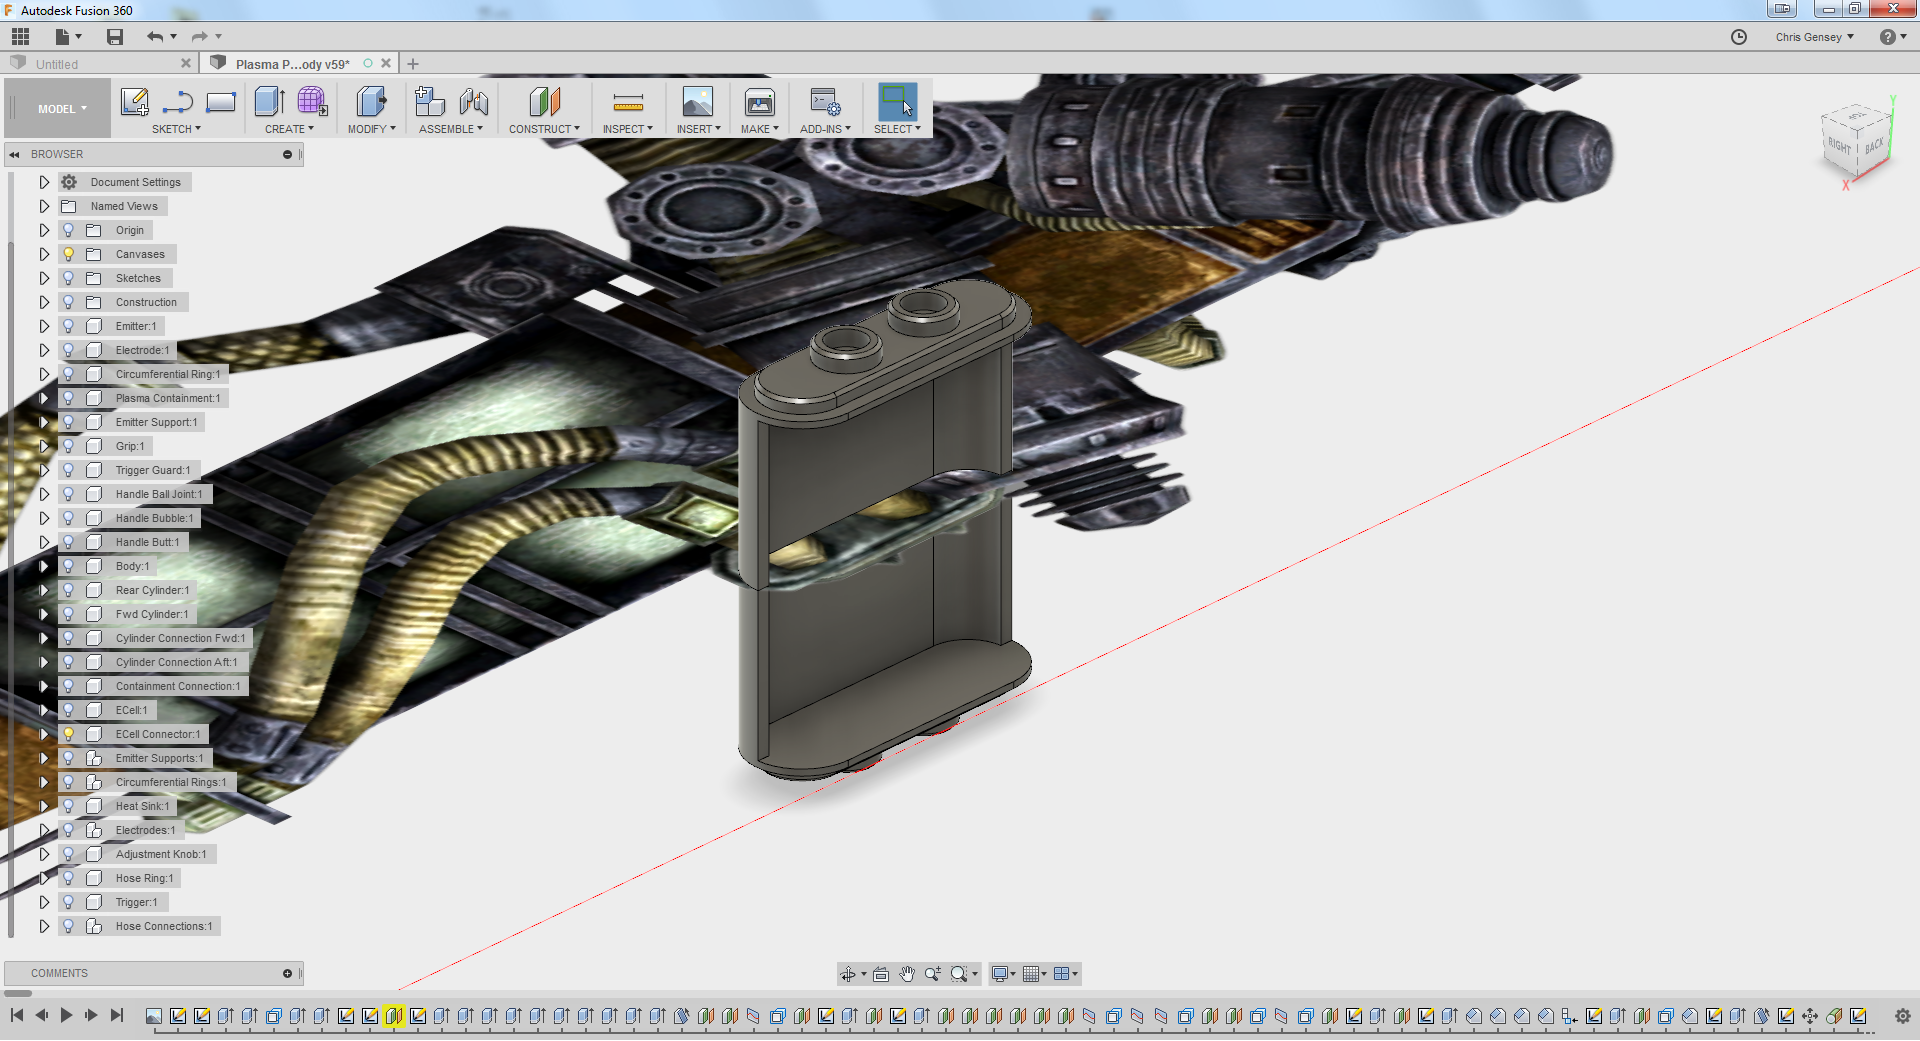The image size is (1920, 1041).
Task: Expand the Document Settings node
Action: pos(44,182)
